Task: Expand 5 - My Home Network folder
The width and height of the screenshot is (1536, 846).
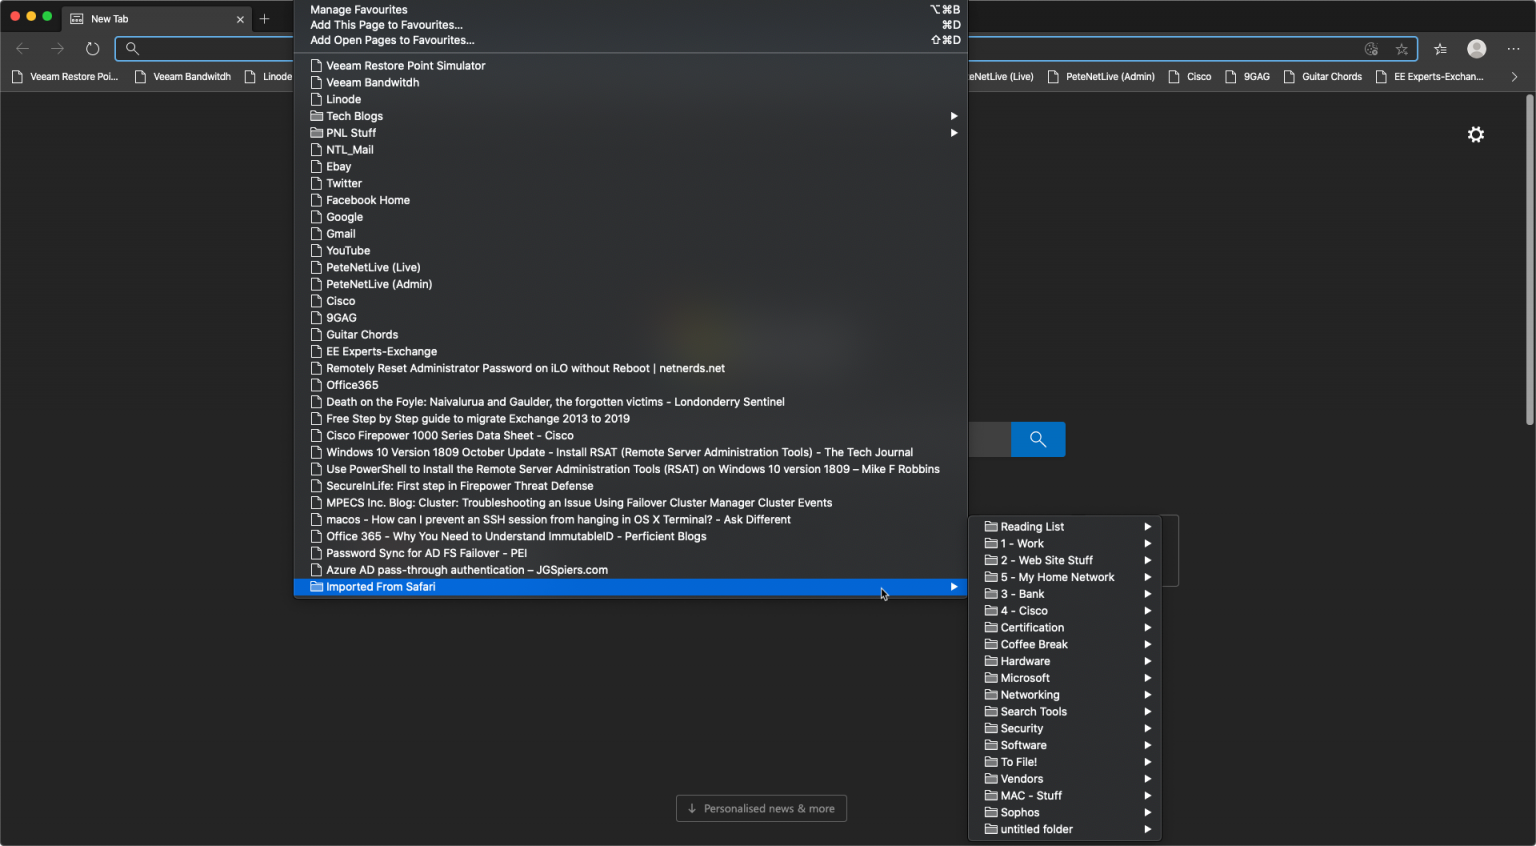Action: [x=1065, y=577]
